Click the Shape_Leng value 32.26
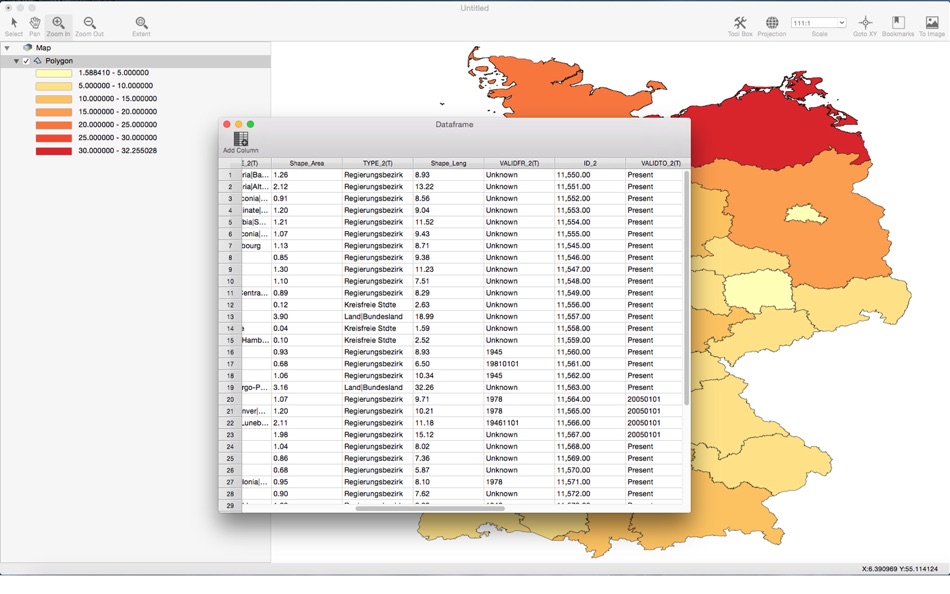The image size is (950, 594). [448, 387]
